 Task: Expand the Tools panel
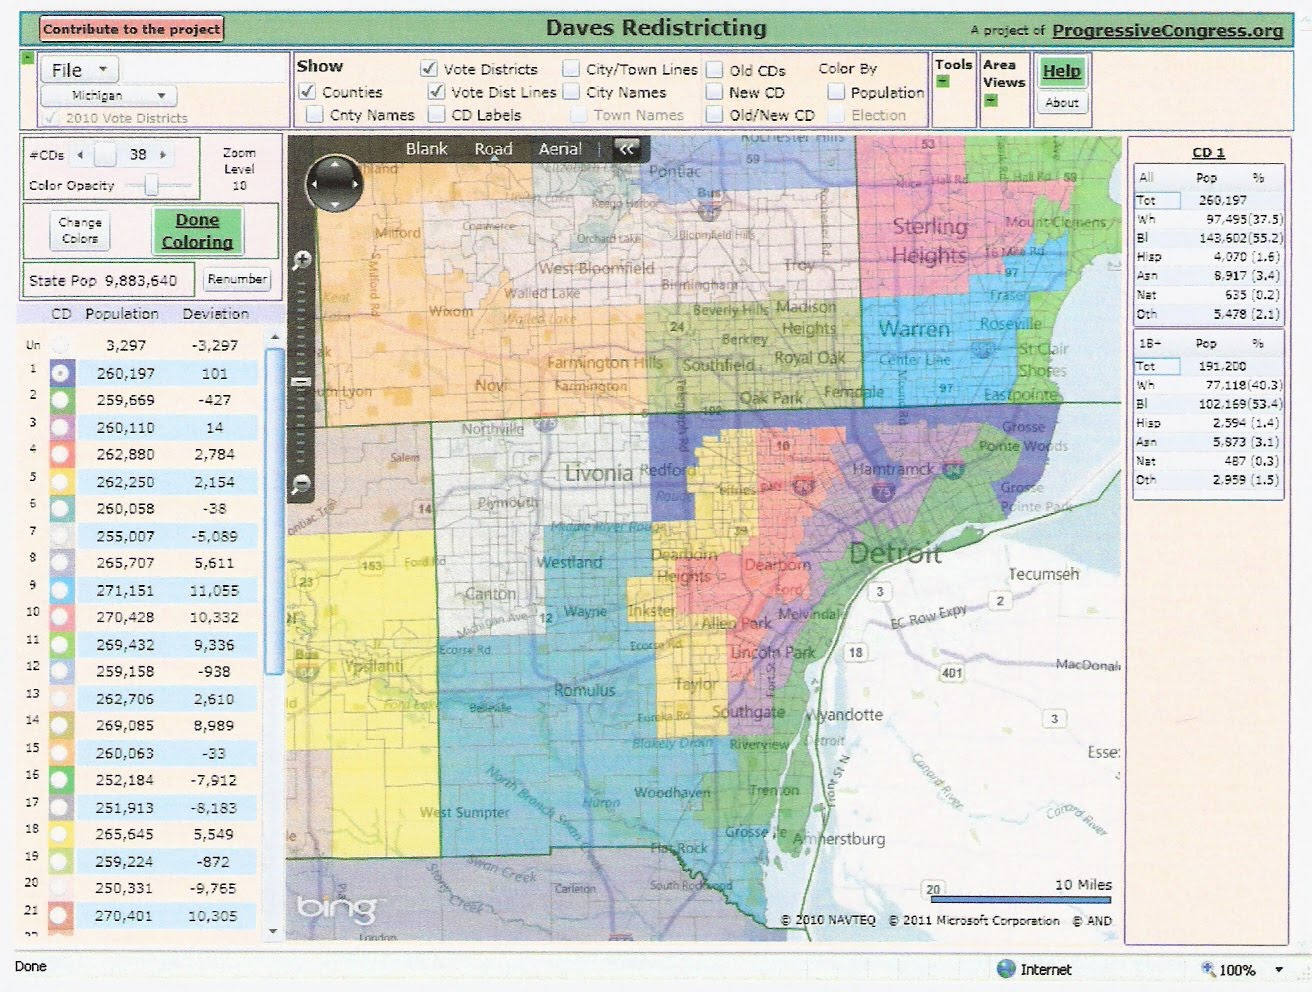pyautogui.click(x=942, y=81)
